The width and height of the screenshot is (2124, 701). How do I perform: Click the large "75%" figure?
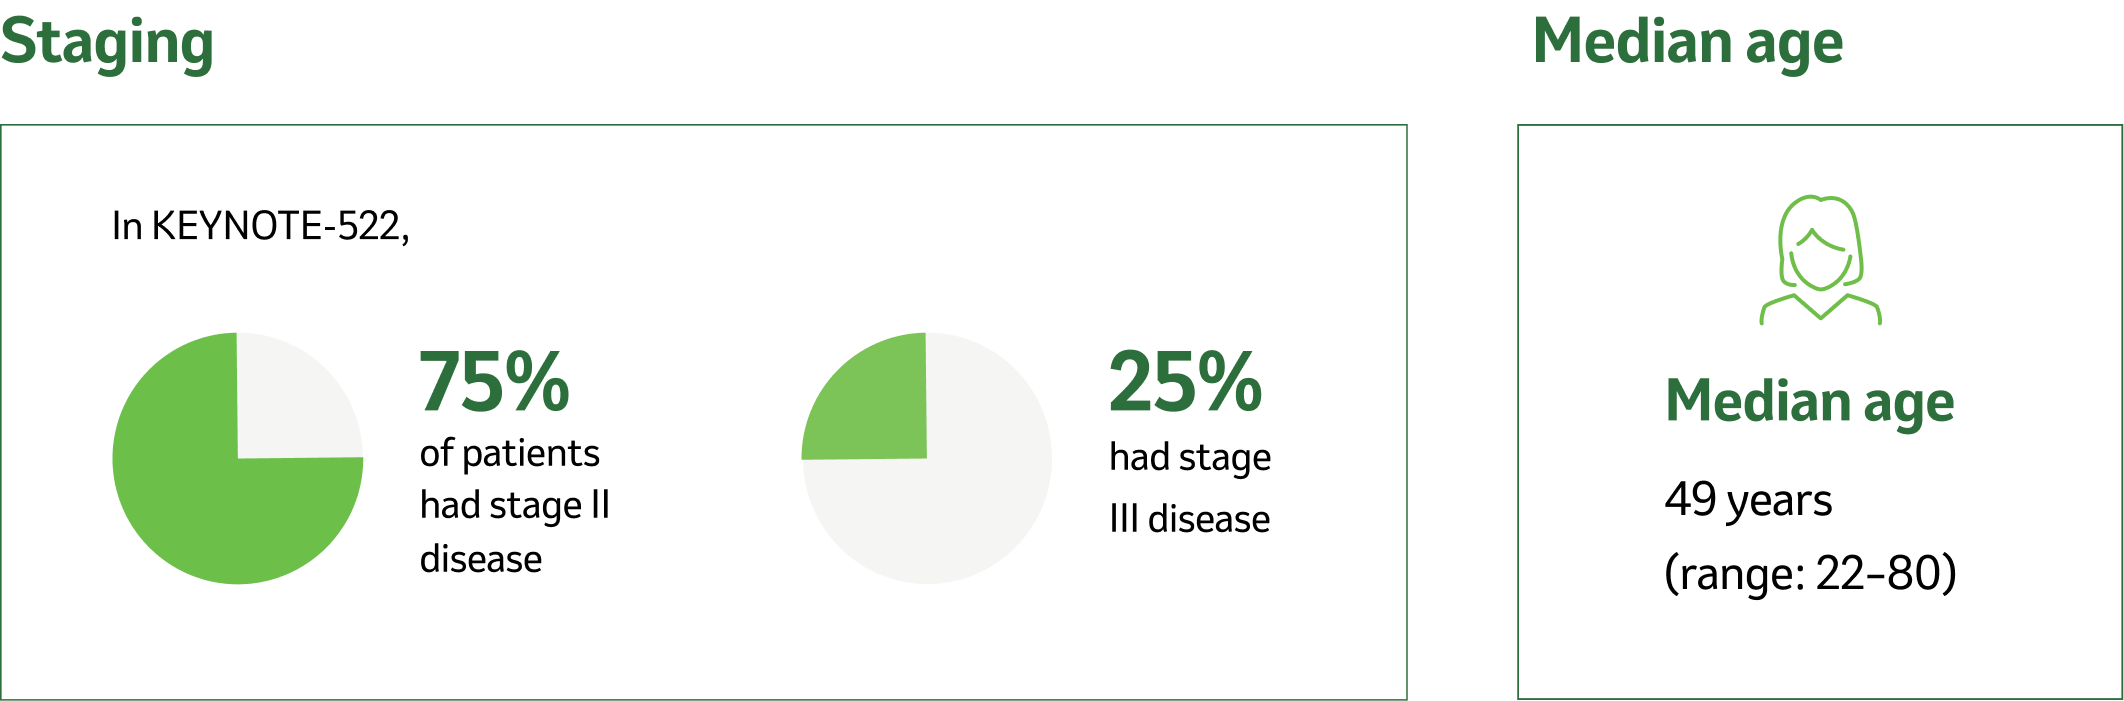coord(494,382)
